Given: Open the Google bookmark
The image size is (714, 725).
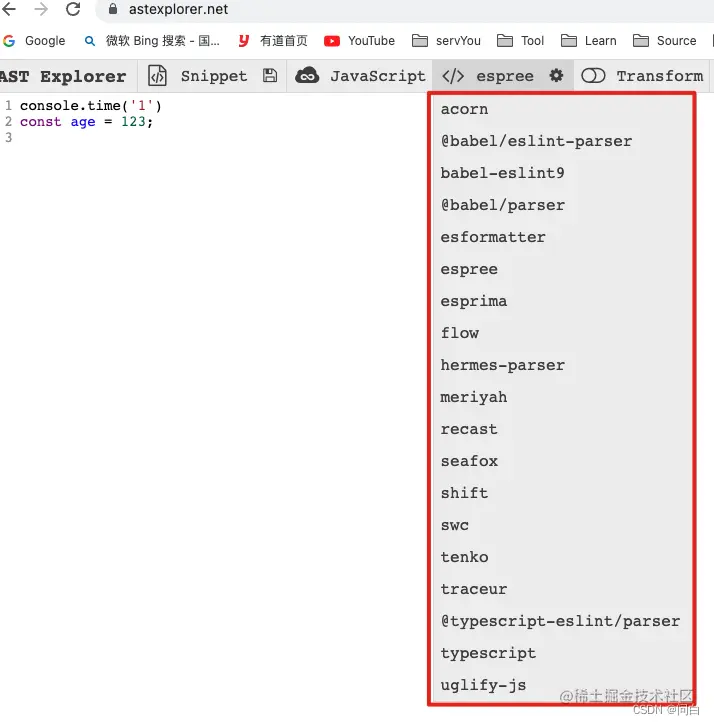Looking at the screenshot, I should [34, 41].
